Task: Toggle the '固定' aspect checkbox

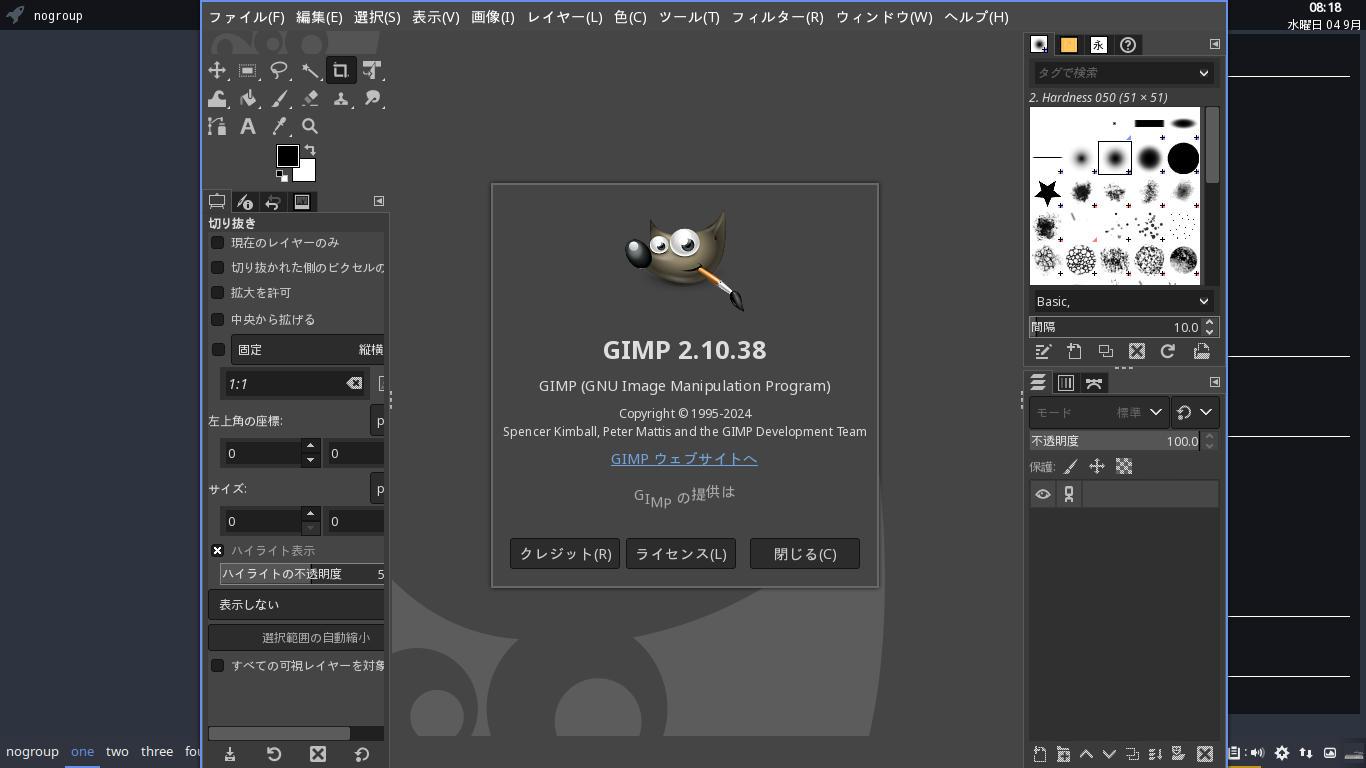Action: pyautogui.click(x=218, y=350)
